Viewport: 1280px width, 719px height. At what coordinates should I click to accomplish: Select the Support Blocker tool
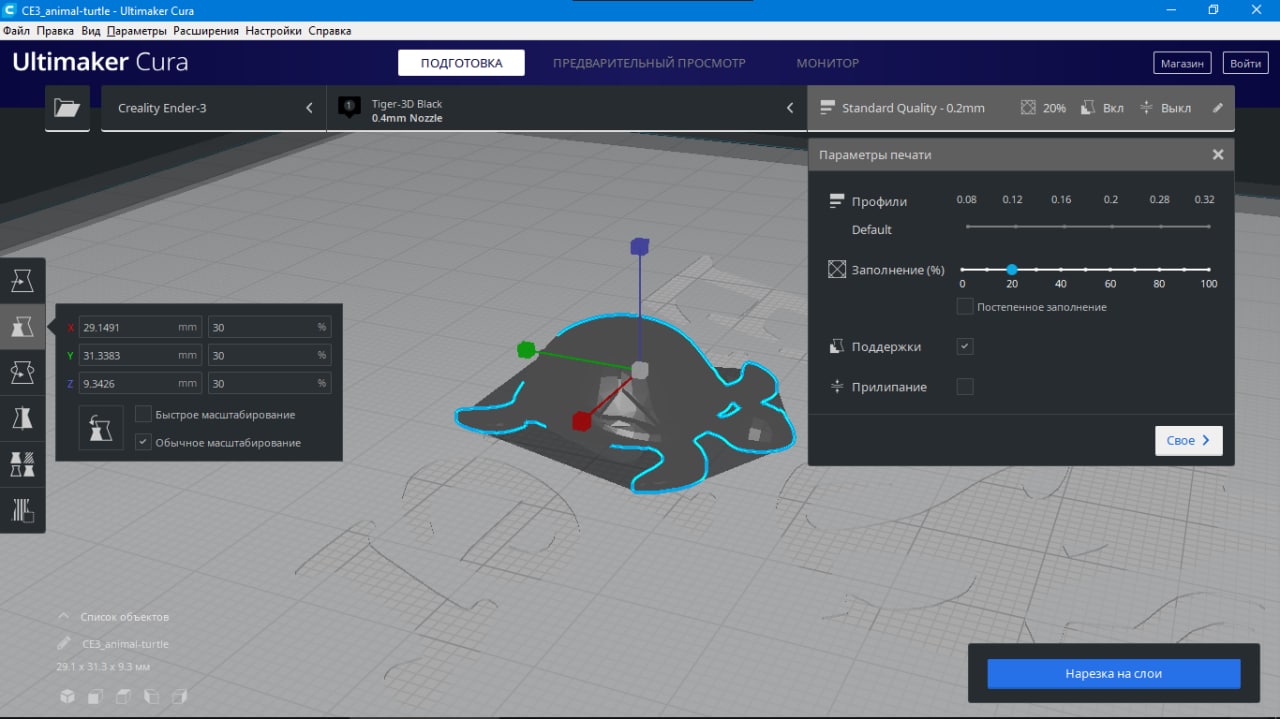22,510
